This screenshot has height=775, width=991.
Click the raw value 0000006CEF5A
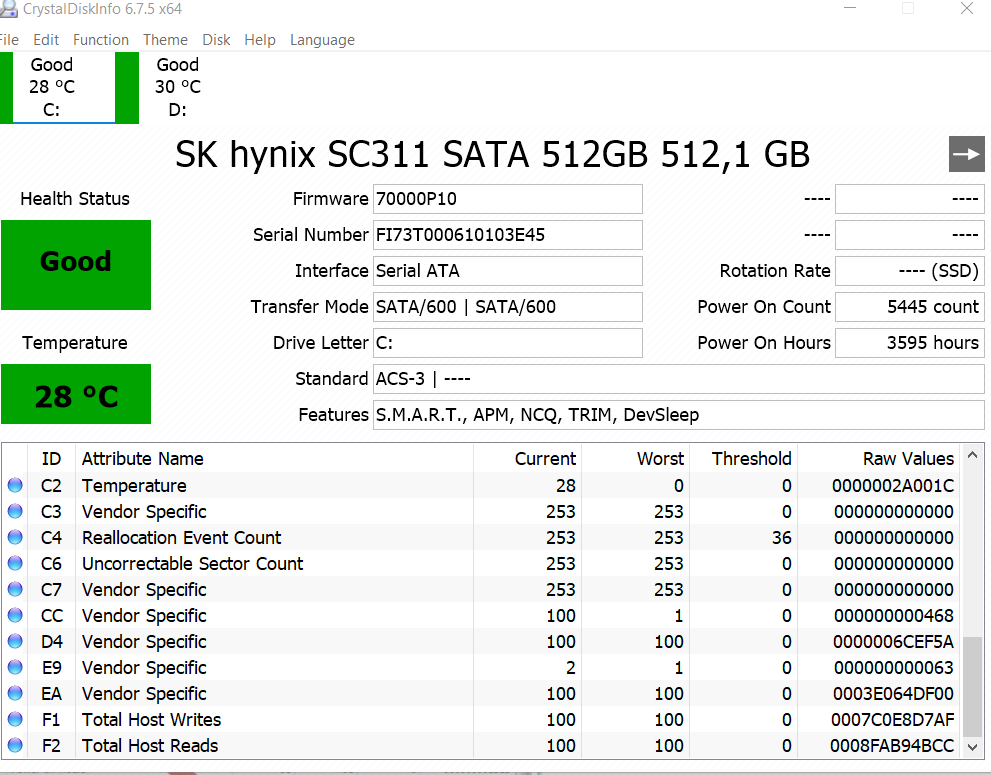893,642
